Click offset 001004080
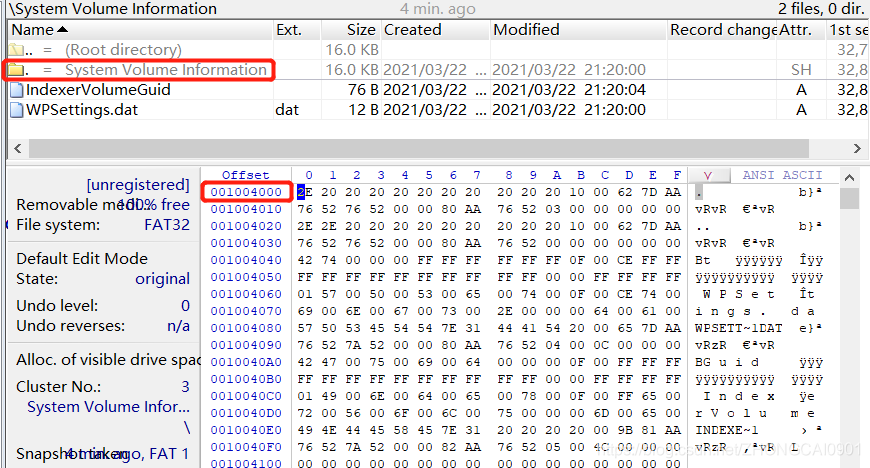This screenshot has height=468, width=870. (x=246, y=328)
